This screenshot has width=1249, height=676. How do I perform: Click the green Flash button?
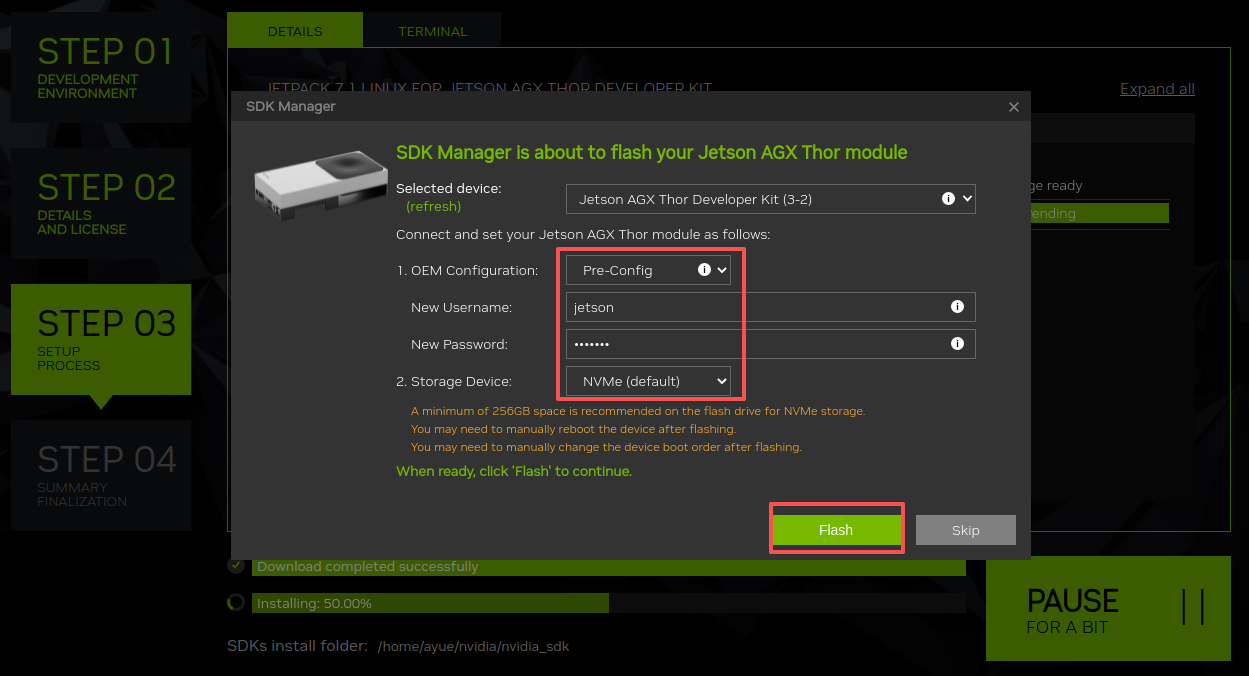(x=836, y=530)
